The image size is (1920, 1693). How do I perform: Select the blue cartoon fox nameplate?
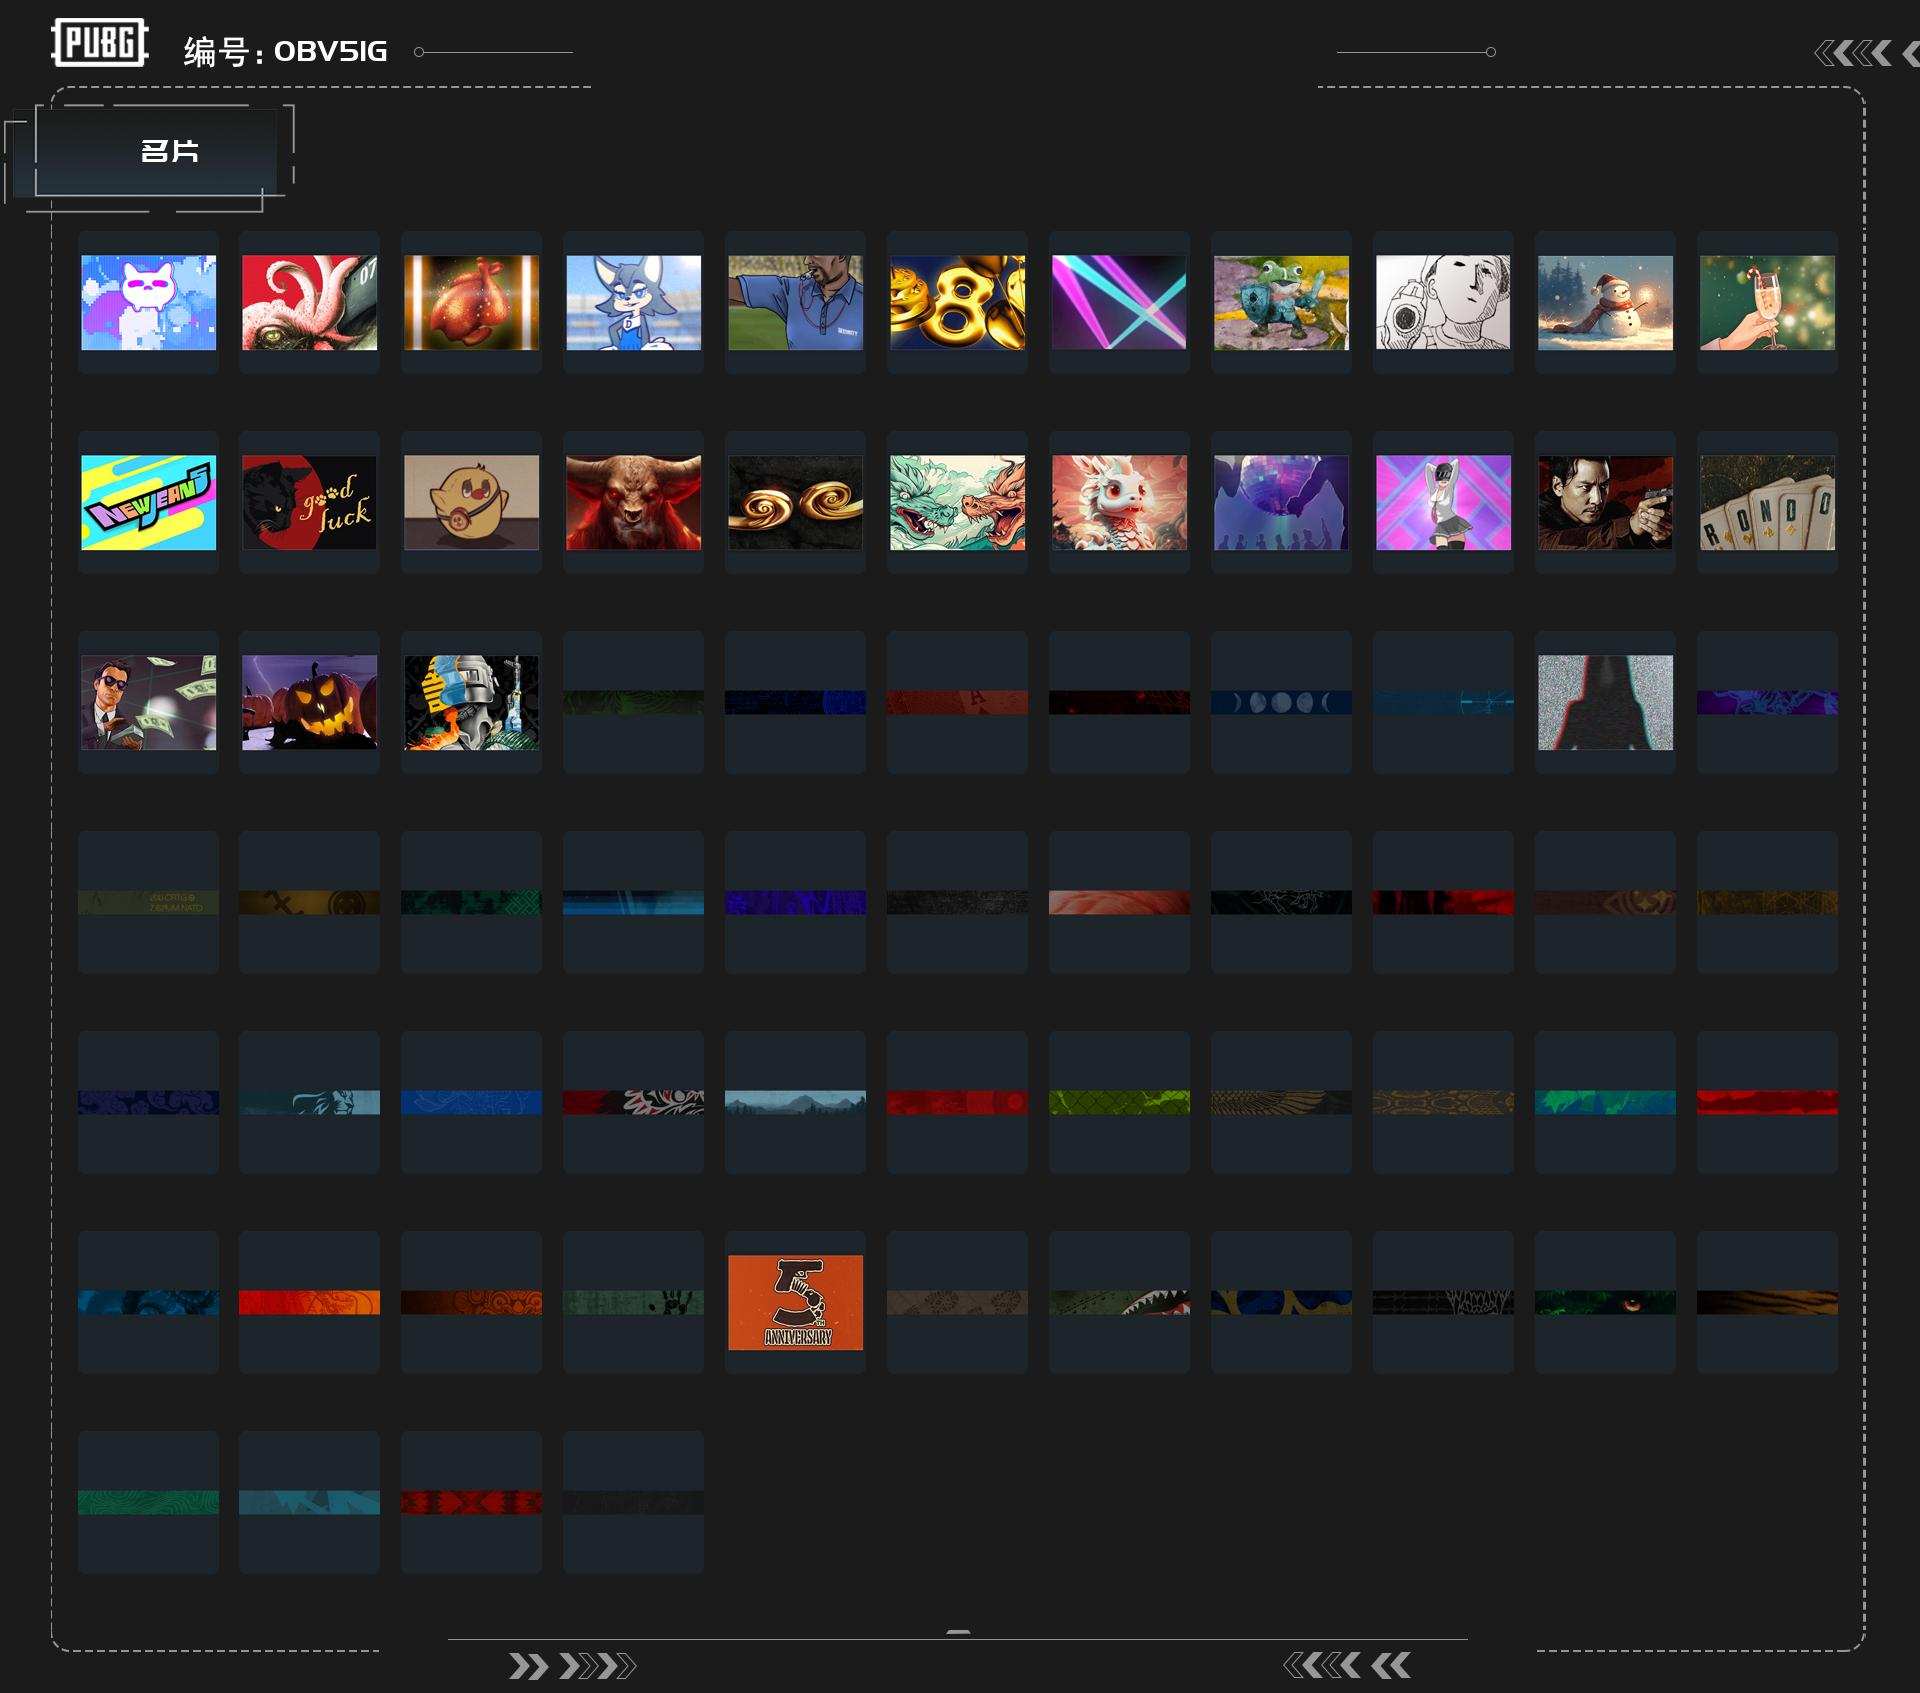tap(634, 303)
